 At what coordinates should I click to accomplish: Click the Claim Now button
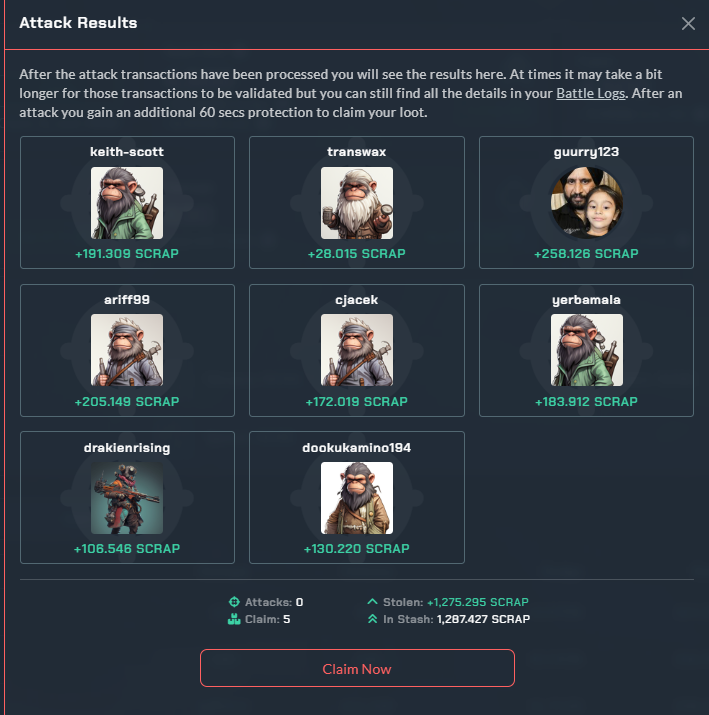357,668
